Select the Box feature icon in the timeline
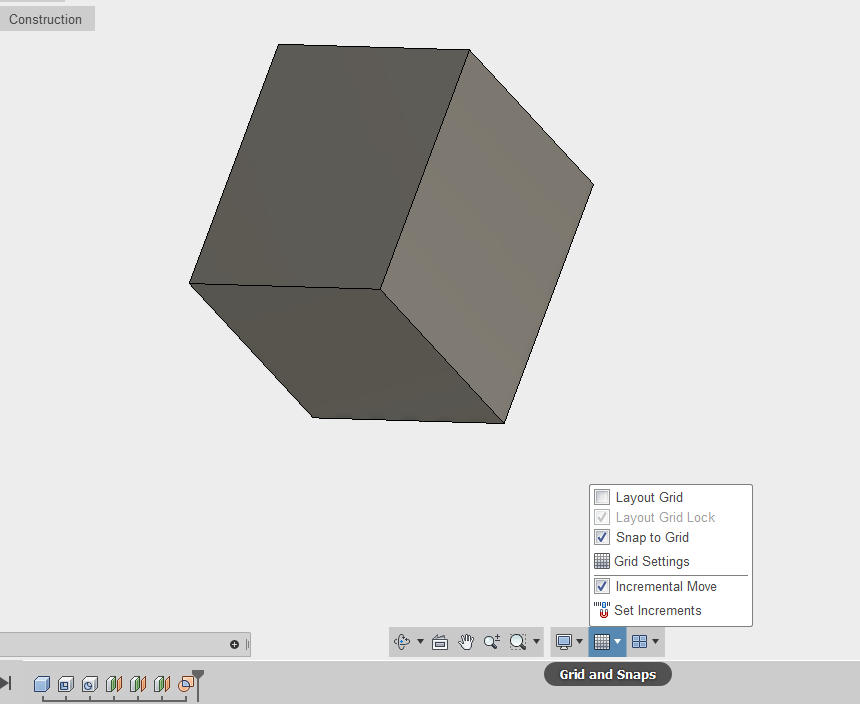860x704 pixels. (x=42, y=685)
